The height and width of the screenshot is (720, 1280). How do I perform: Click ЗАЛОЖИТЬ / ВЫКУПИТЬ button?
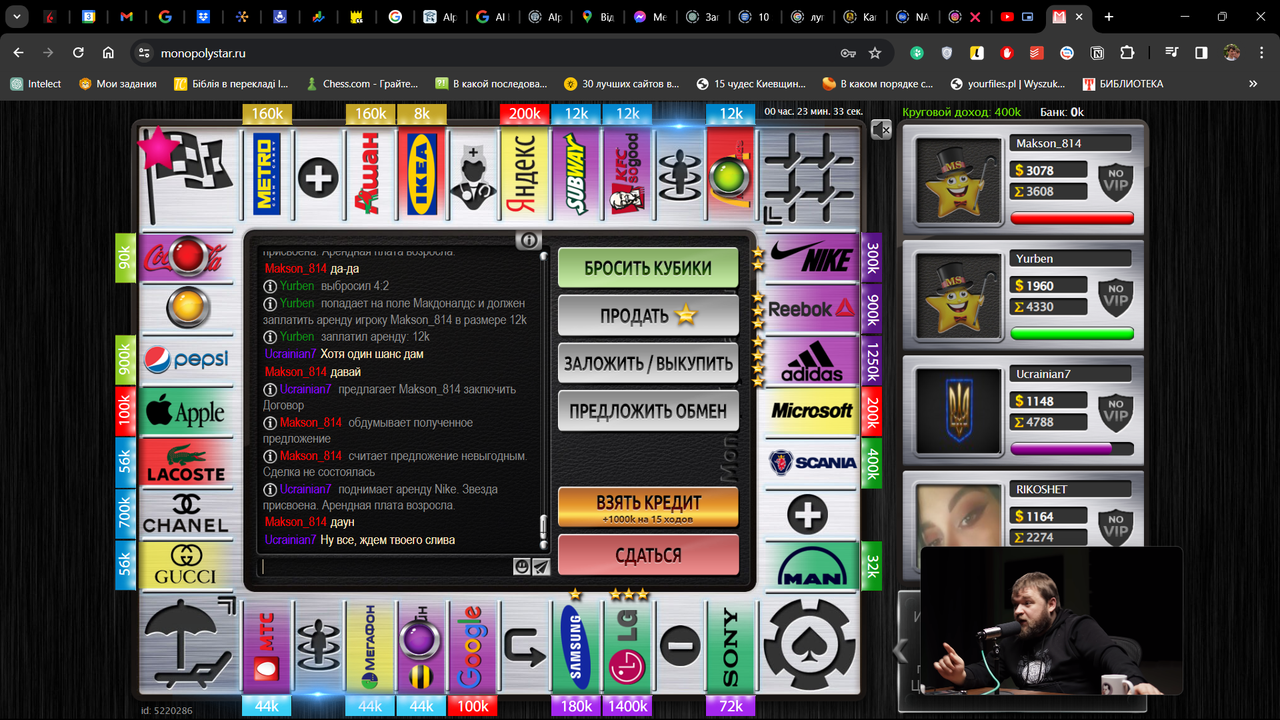[x=648, y=363]
